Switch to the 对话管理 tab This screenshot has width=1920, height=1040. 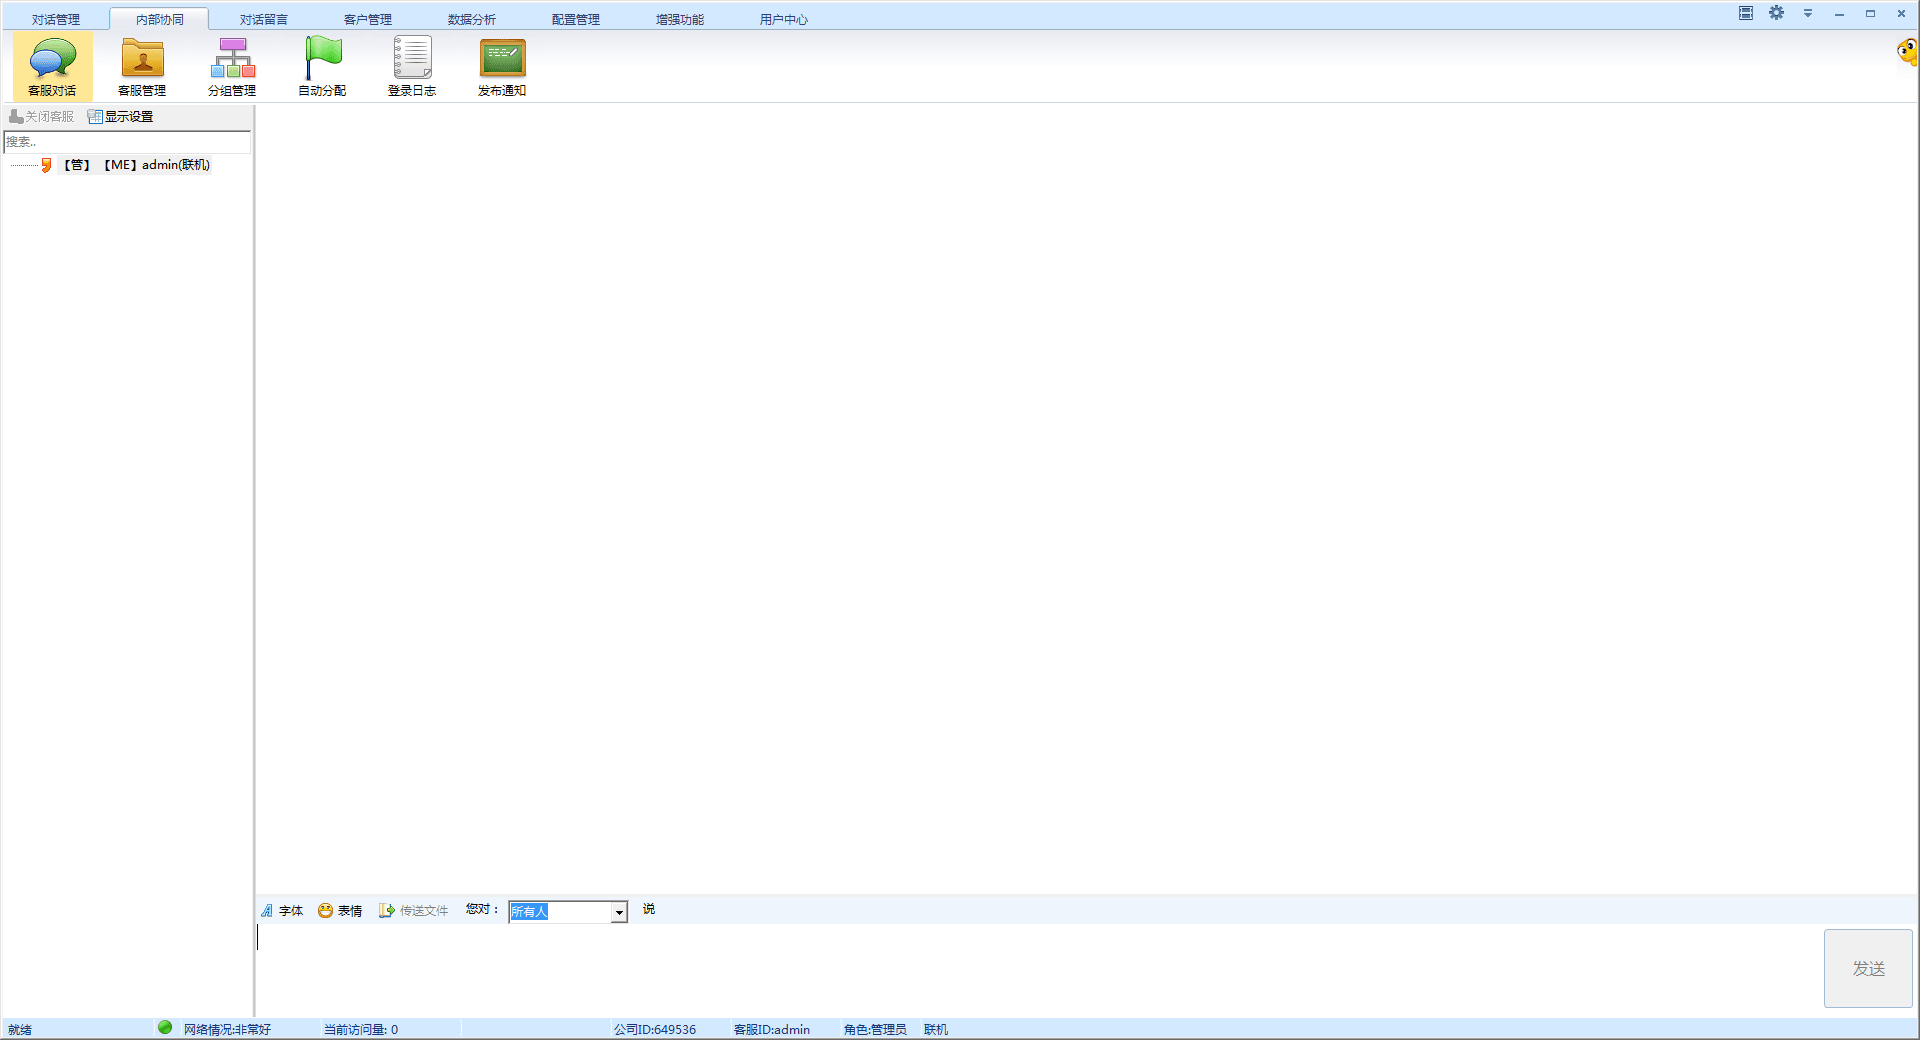point(56,20)
